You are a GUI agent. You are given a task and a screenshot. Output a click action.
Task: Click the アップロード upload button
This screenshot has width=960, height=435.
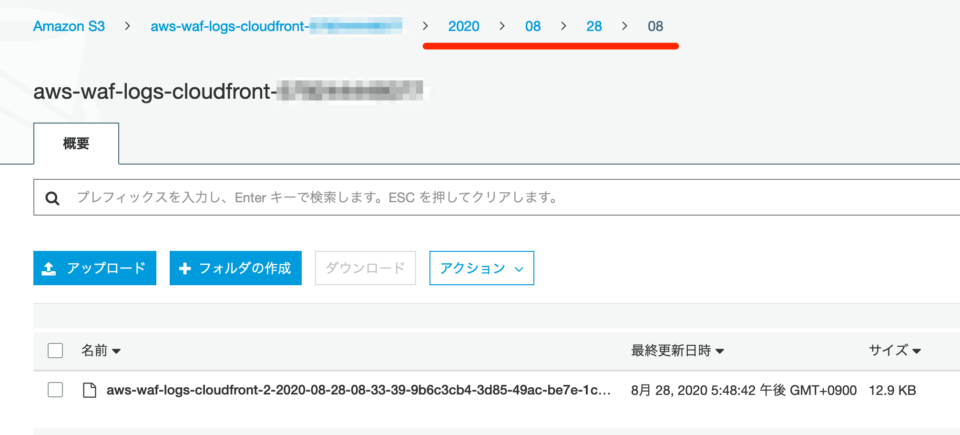click(94, 268)
